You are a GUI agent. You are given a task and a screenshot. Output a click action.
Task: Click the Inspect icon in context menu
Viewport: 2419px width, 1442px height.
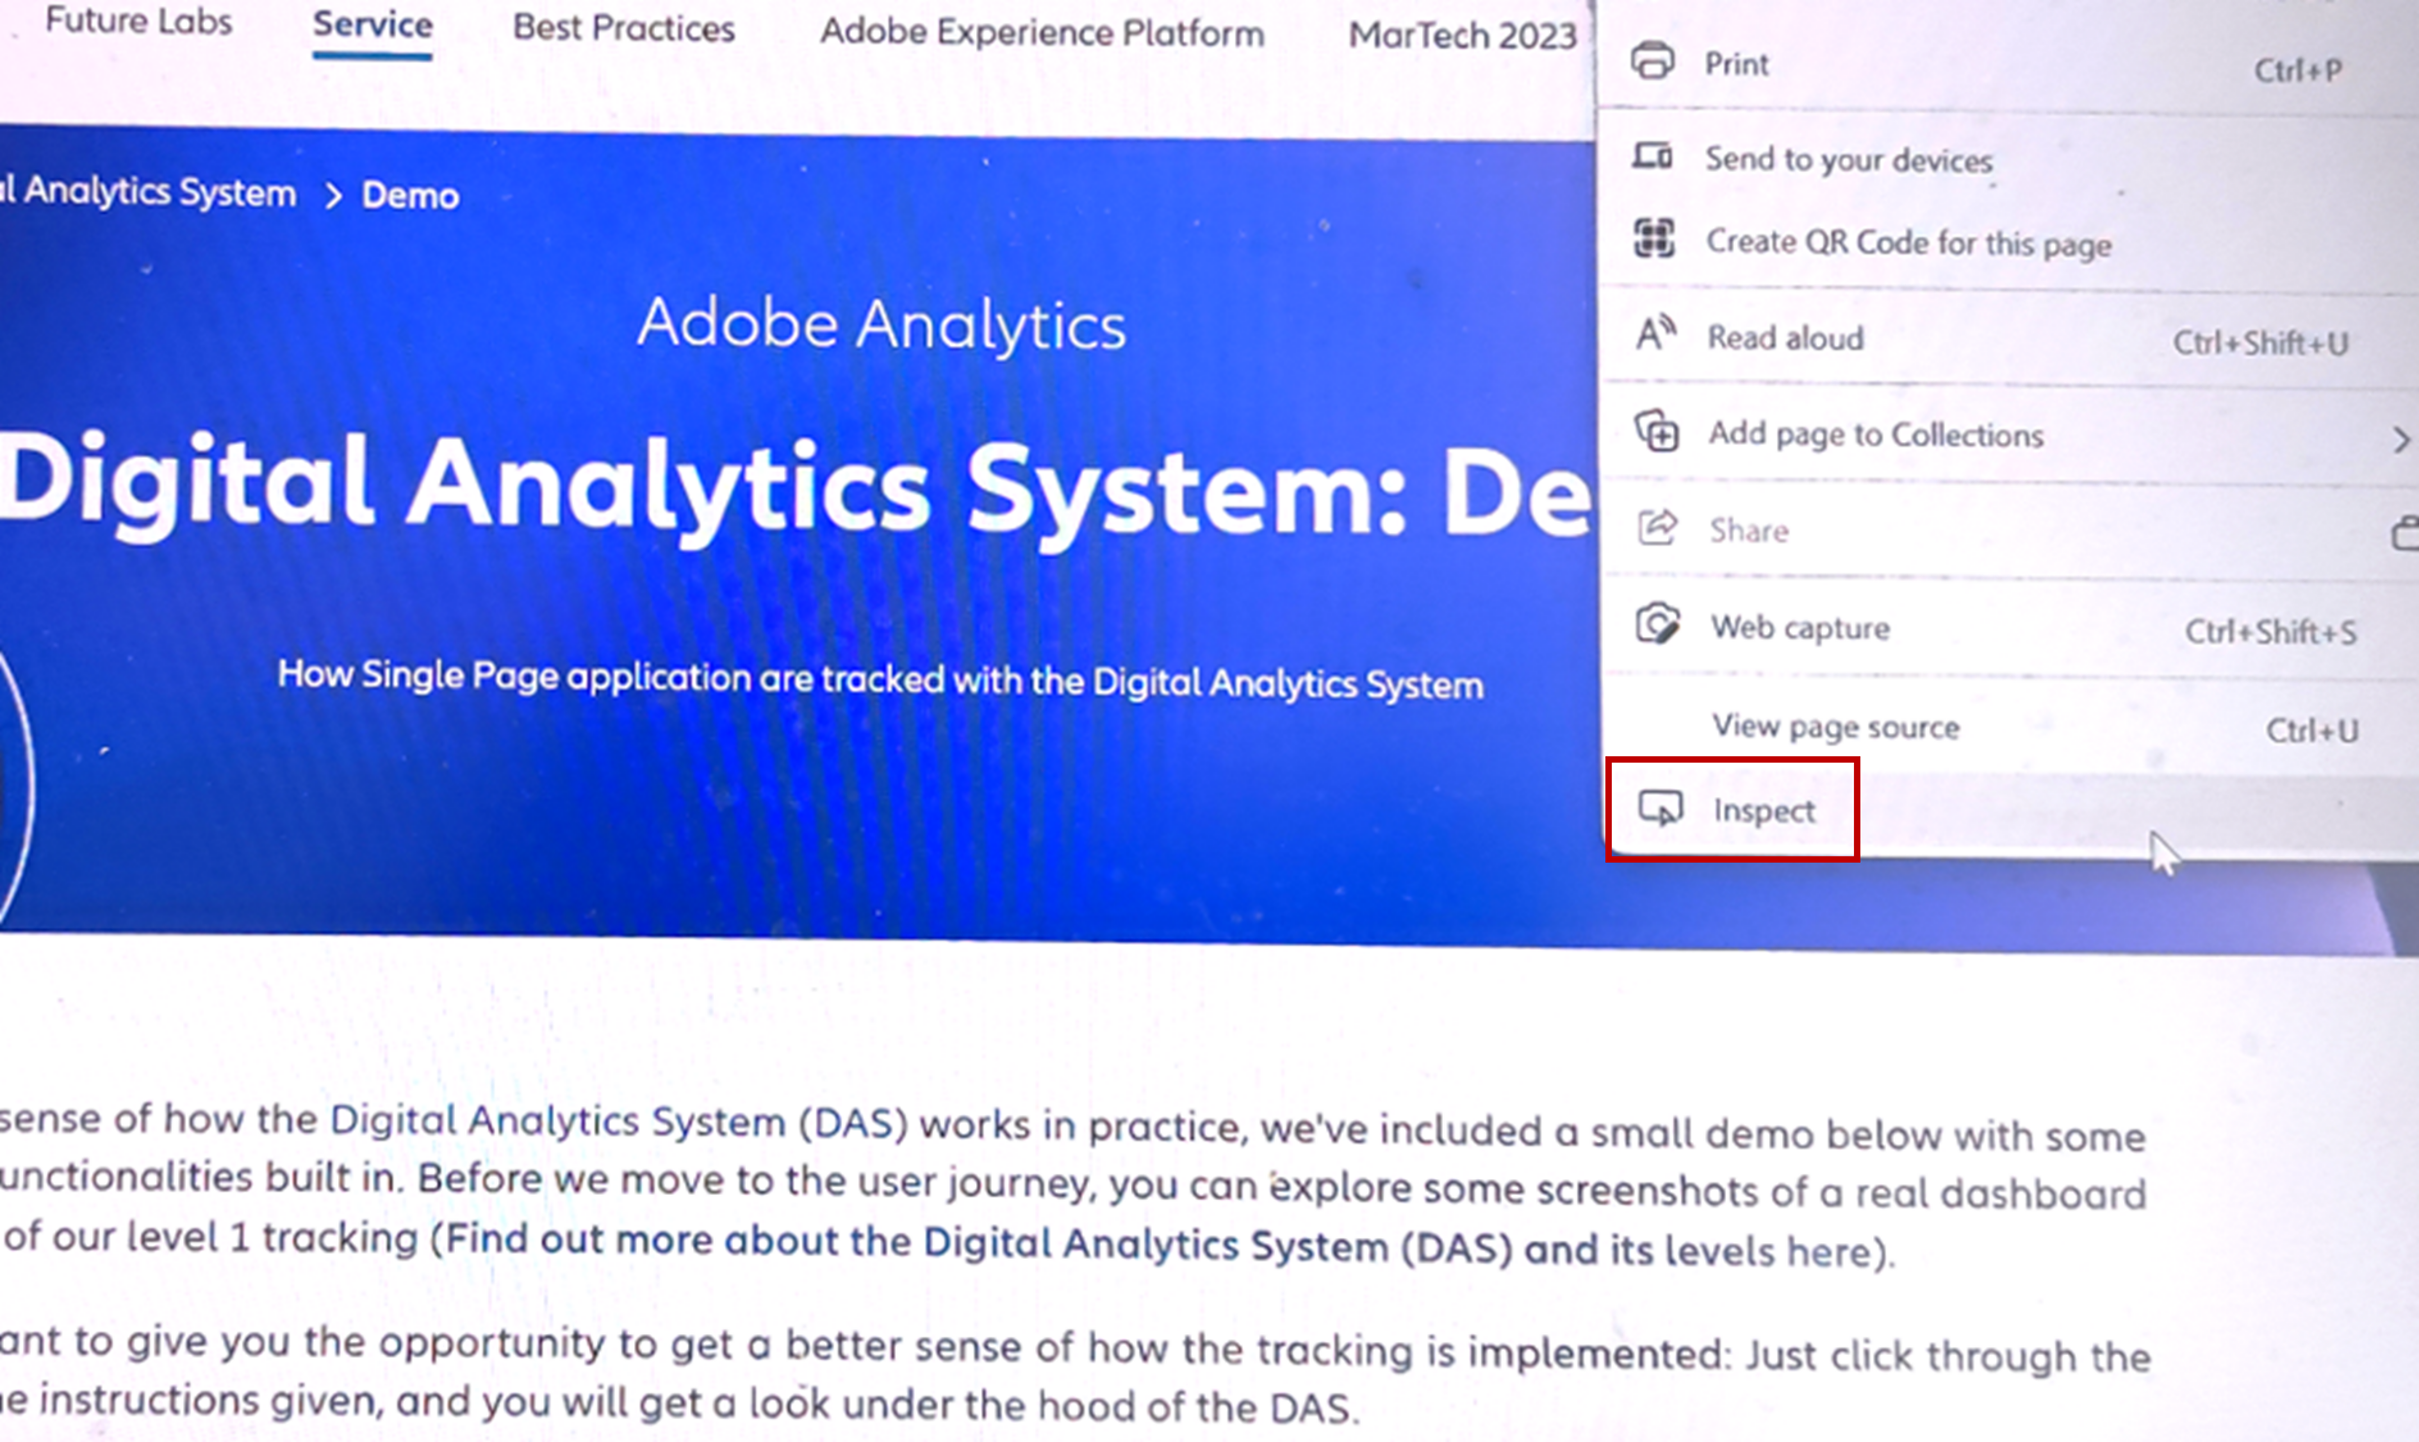click(1661, 808)
